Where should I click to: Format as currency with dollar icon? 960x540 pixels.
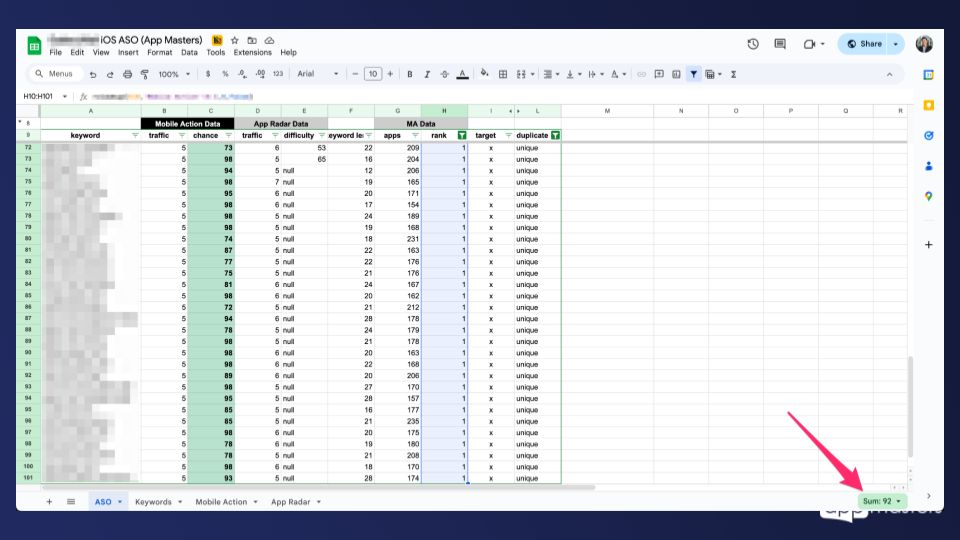tap(208, 74)
